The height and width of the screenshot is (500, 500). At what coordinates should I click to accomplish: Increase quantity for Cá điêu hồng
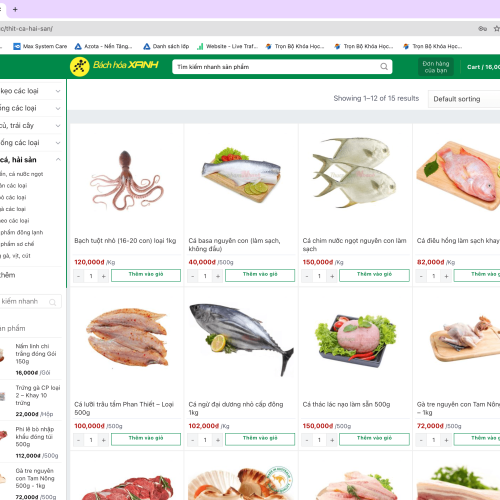446,276
